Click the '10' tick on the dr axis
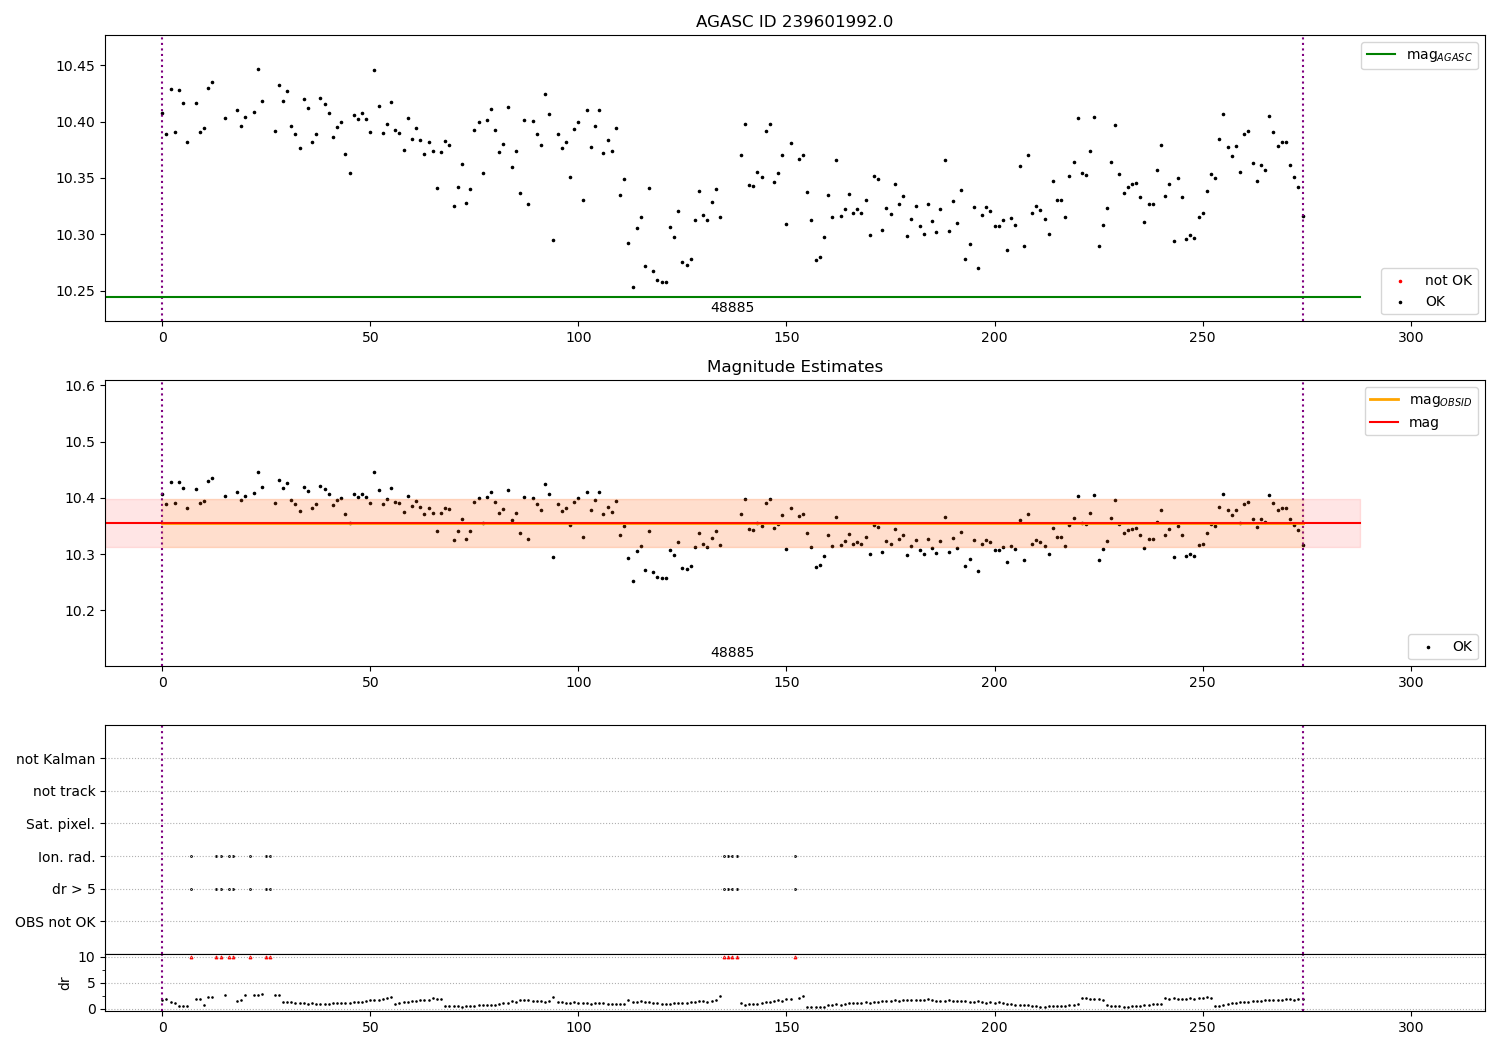 87,957
